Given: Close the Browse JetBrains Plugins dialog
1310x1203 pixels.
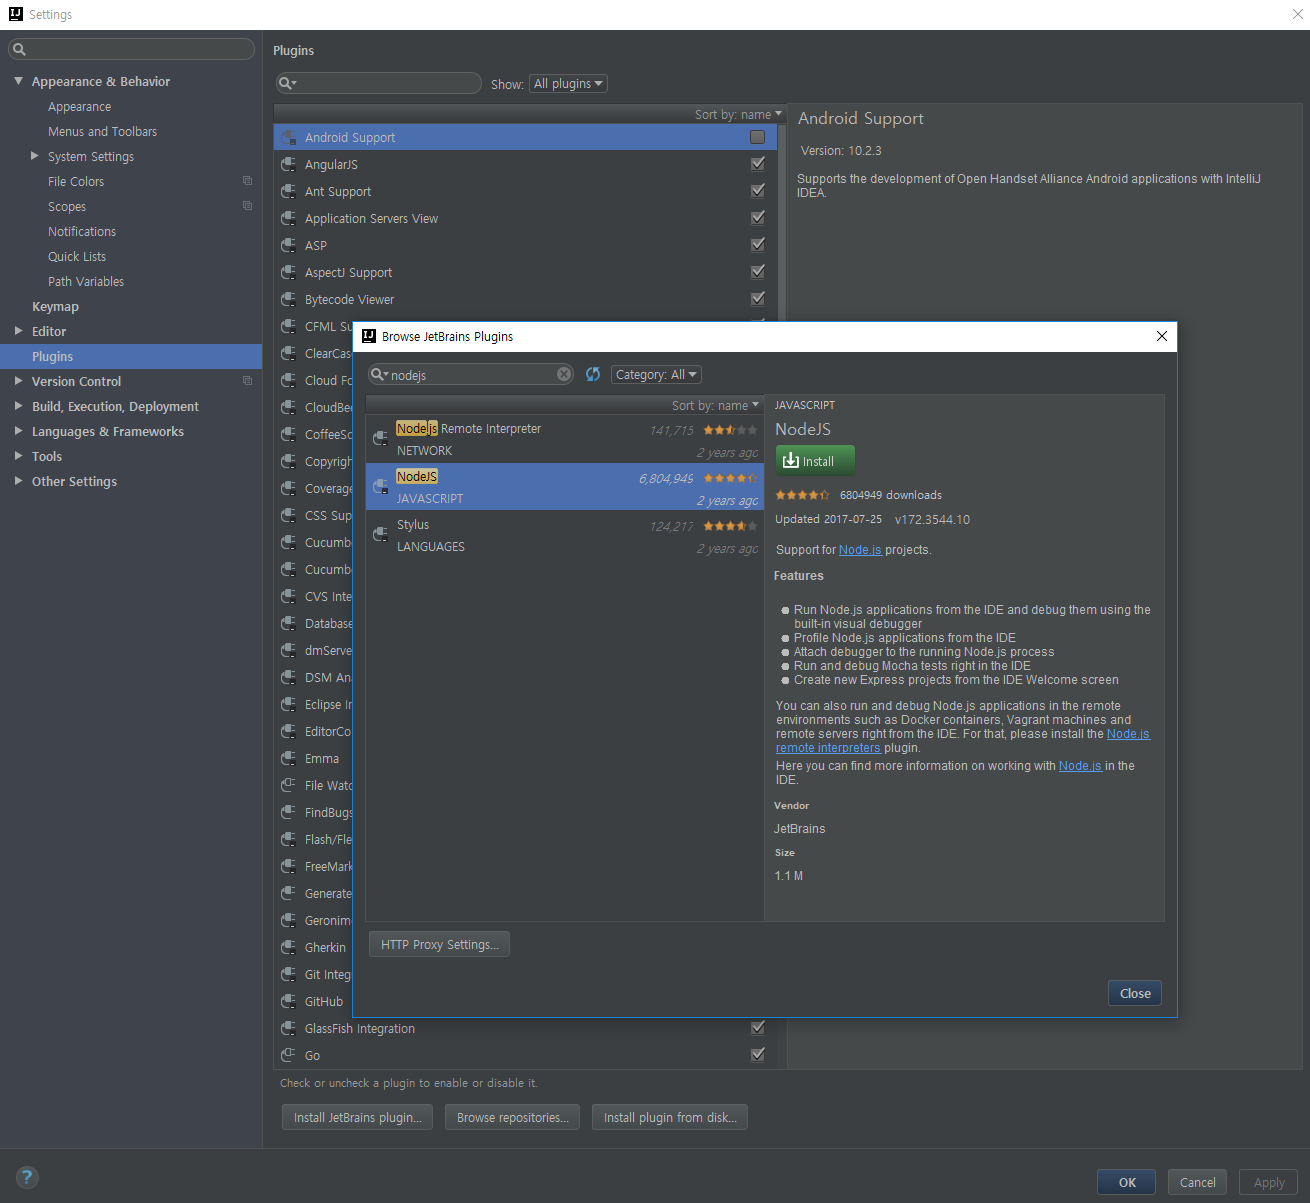Looking at the screenshot, I should pos(1135,993).
